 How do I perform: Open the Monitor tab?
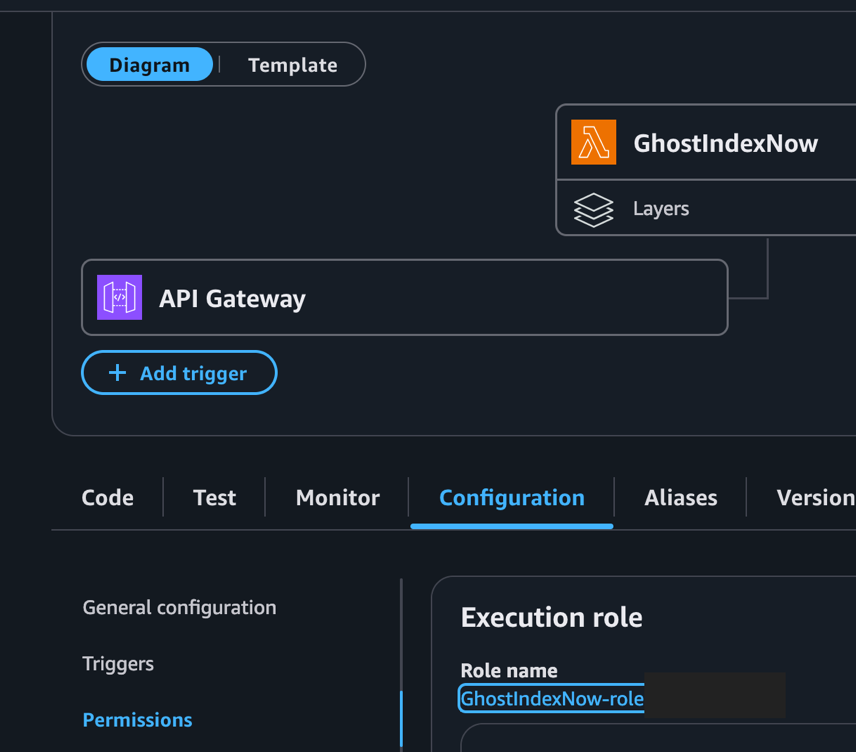tap(337, 498)
